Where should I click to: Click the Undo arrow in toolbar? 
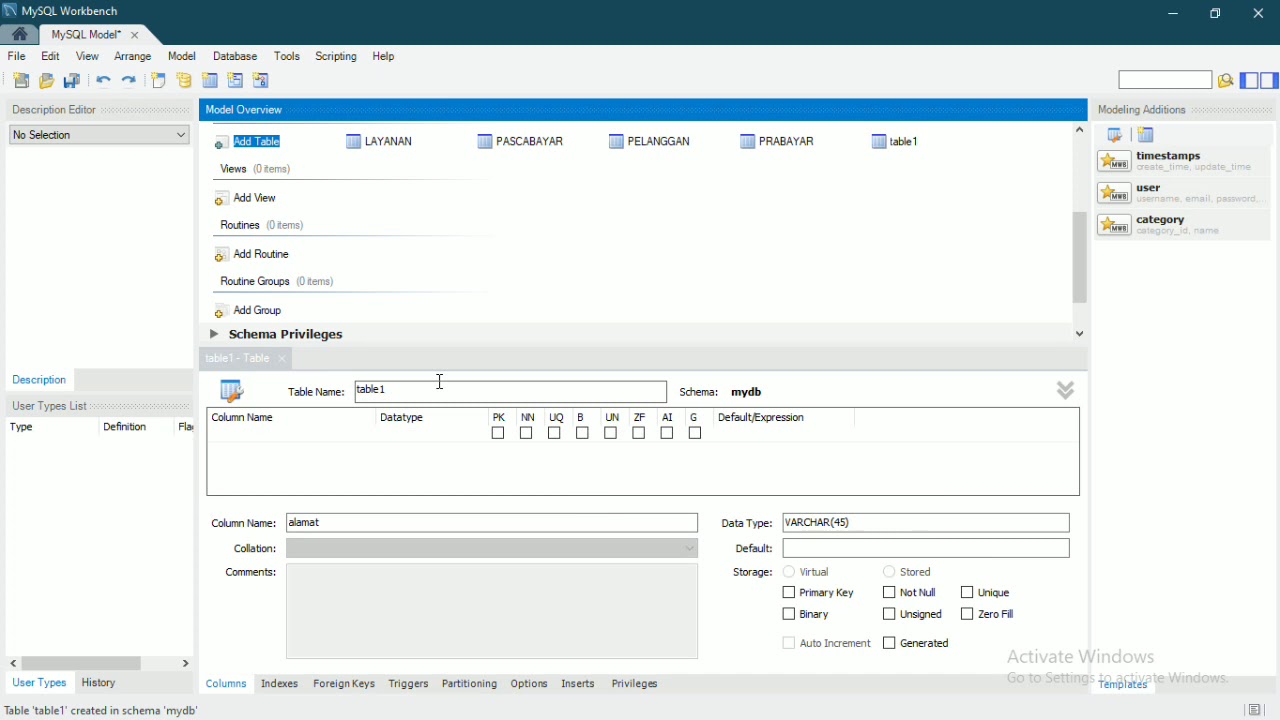point(103,81)
